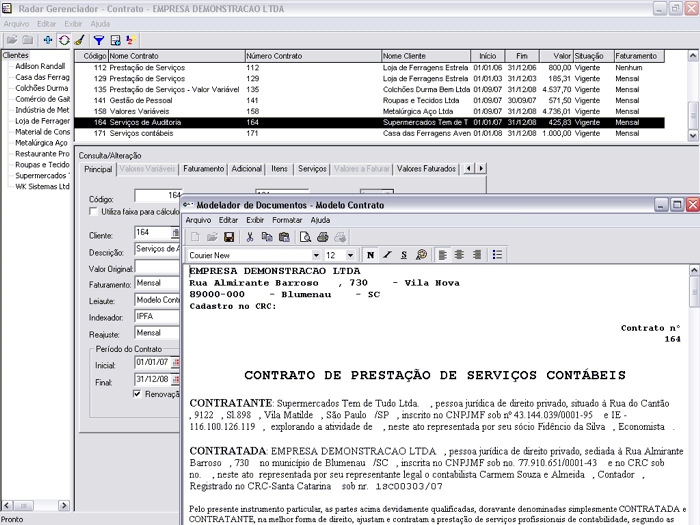Click the cut scissors icon
Viewport: 700px width, 525px height.
(x=251, y=237)
